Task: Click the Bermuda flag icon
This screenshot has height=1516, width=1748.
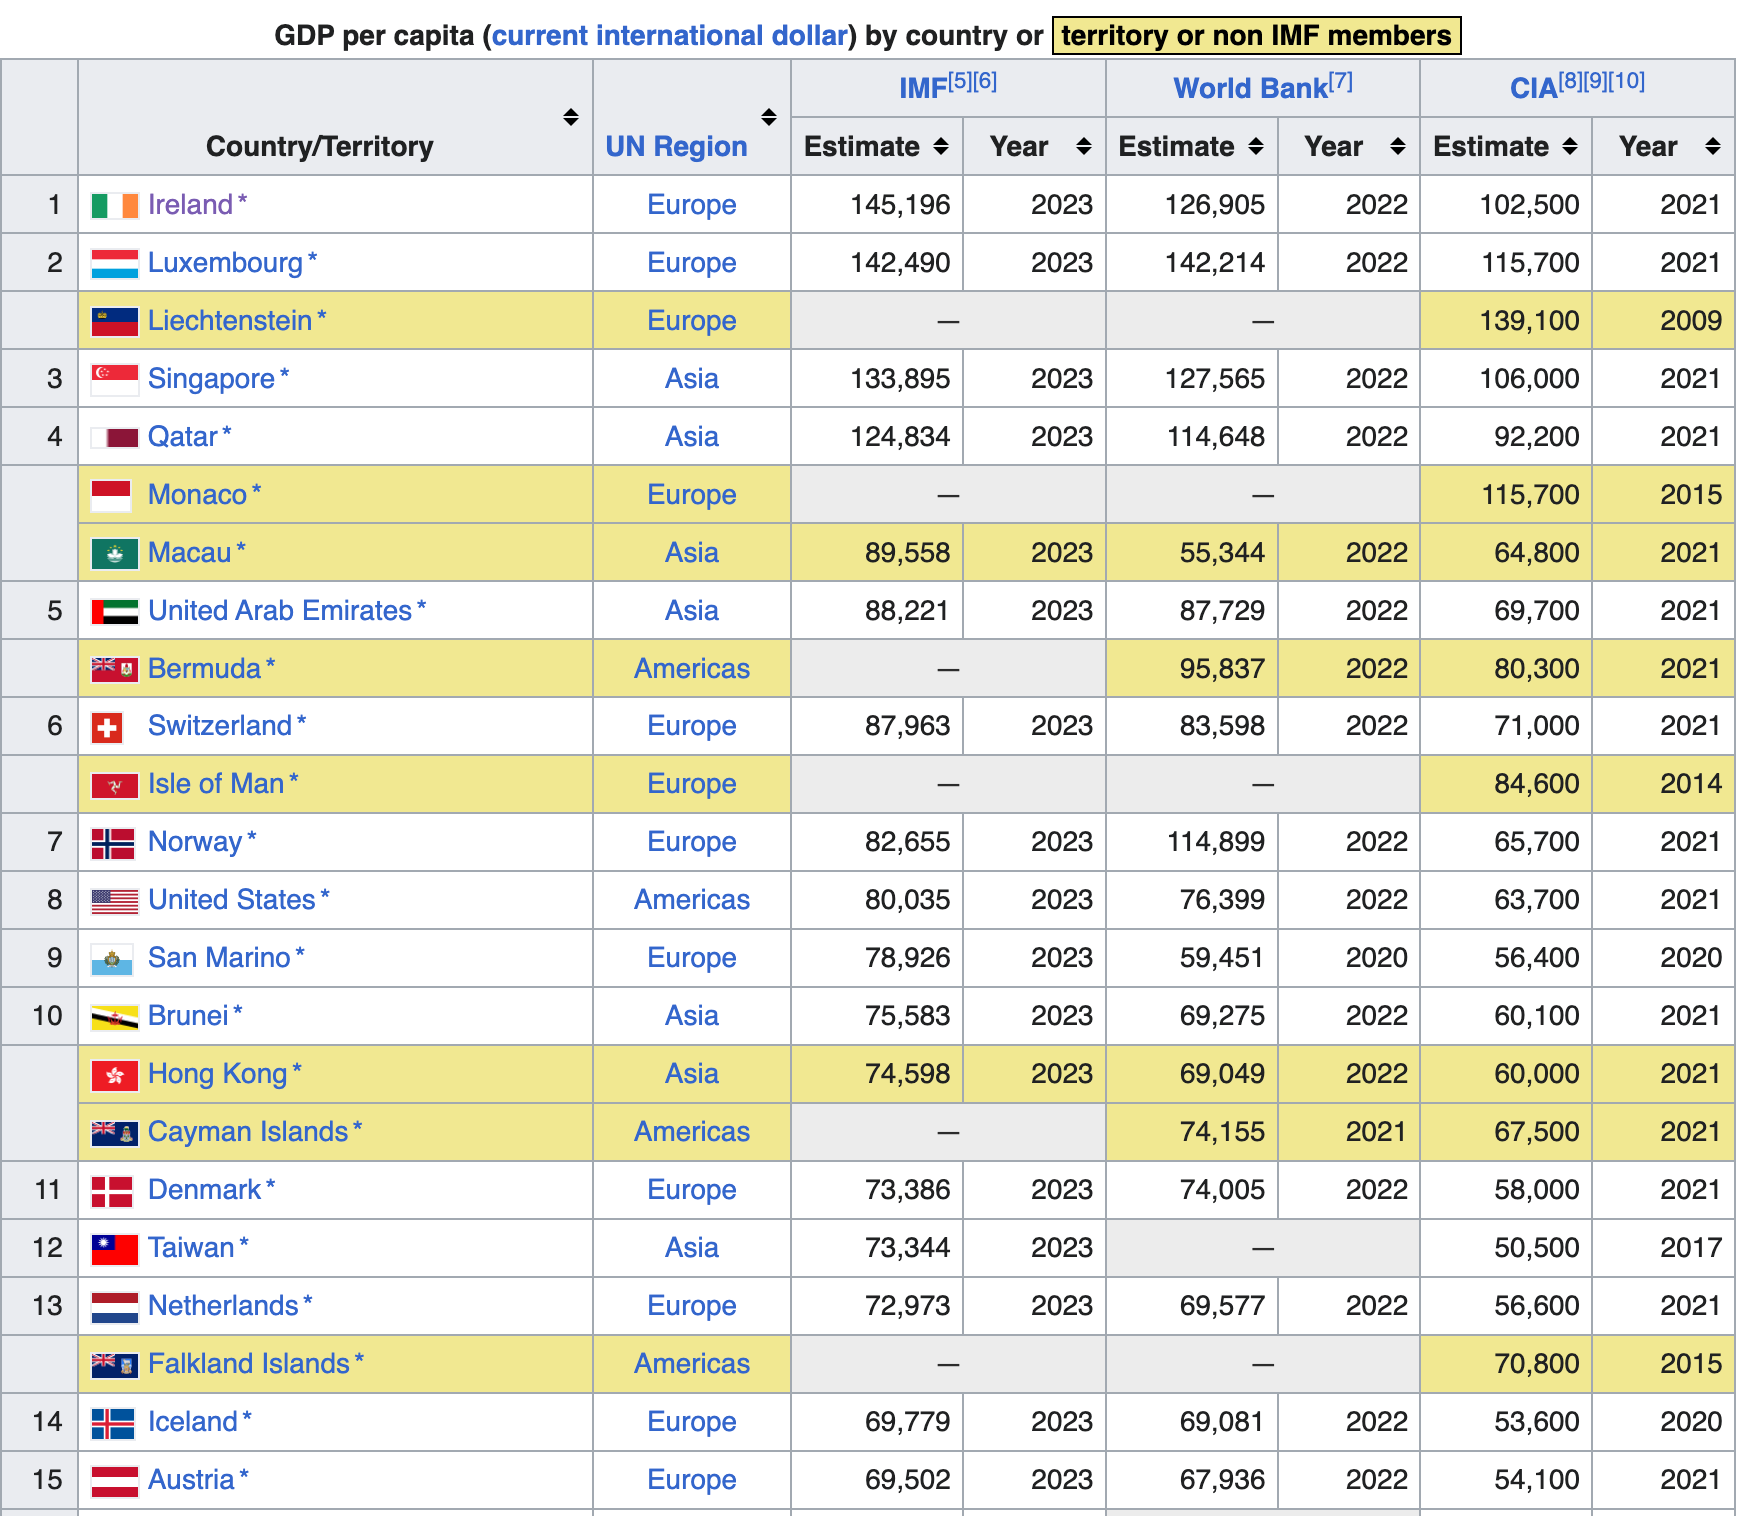Action: click(114, 670)
